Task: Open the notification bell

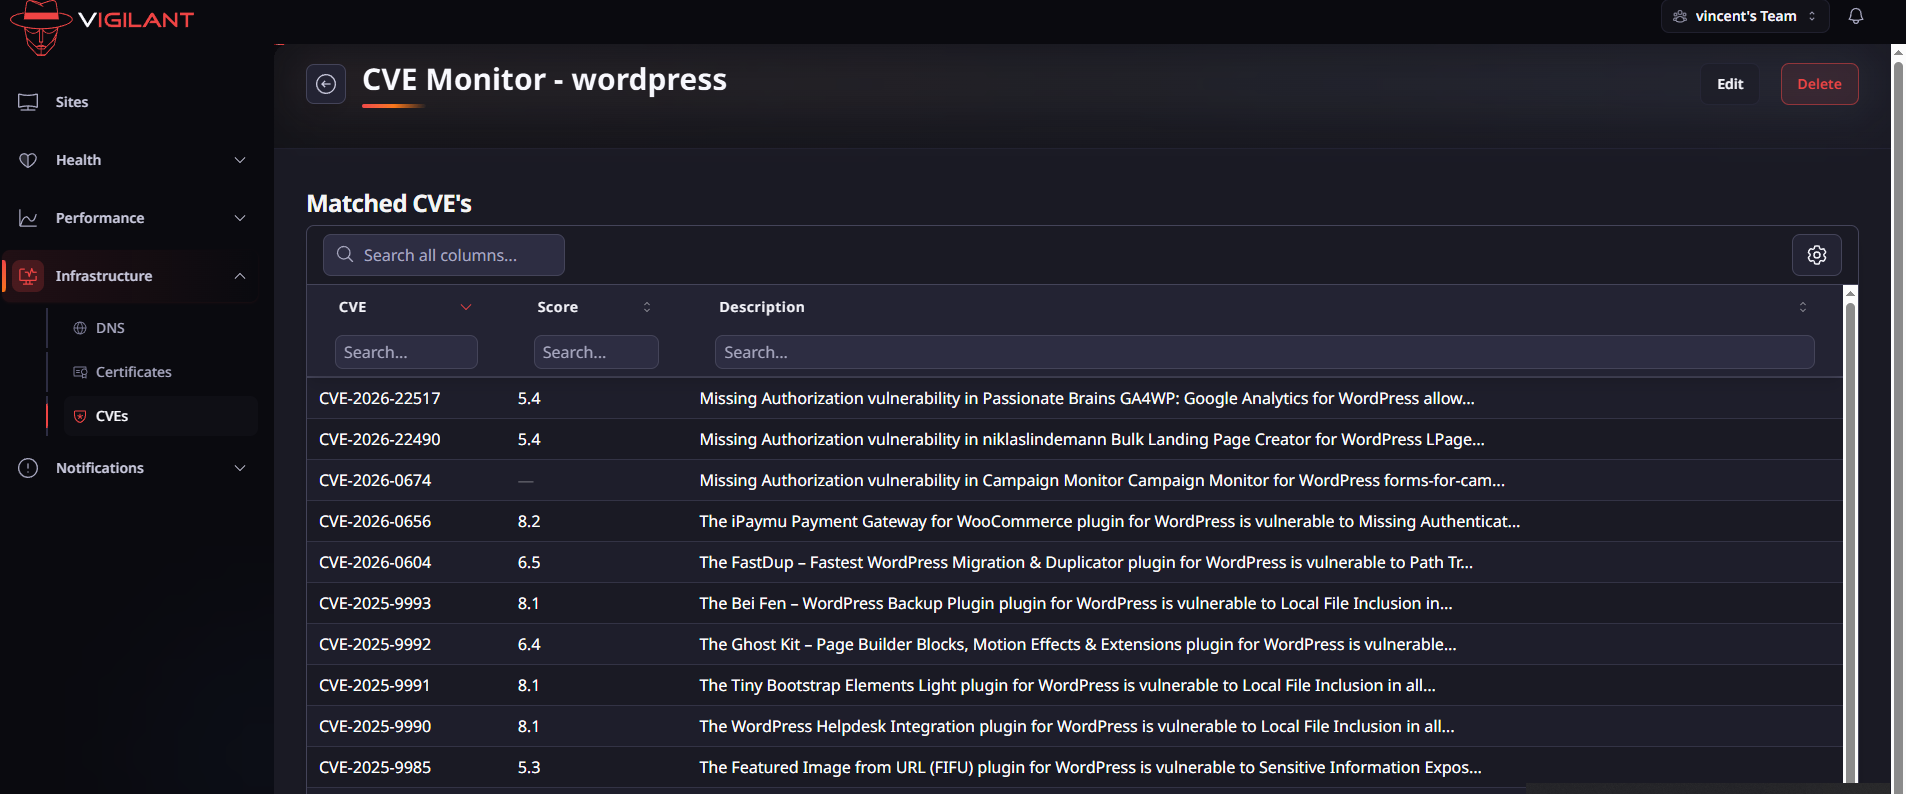Action: pyautogui.click(x=1856, y=16)
